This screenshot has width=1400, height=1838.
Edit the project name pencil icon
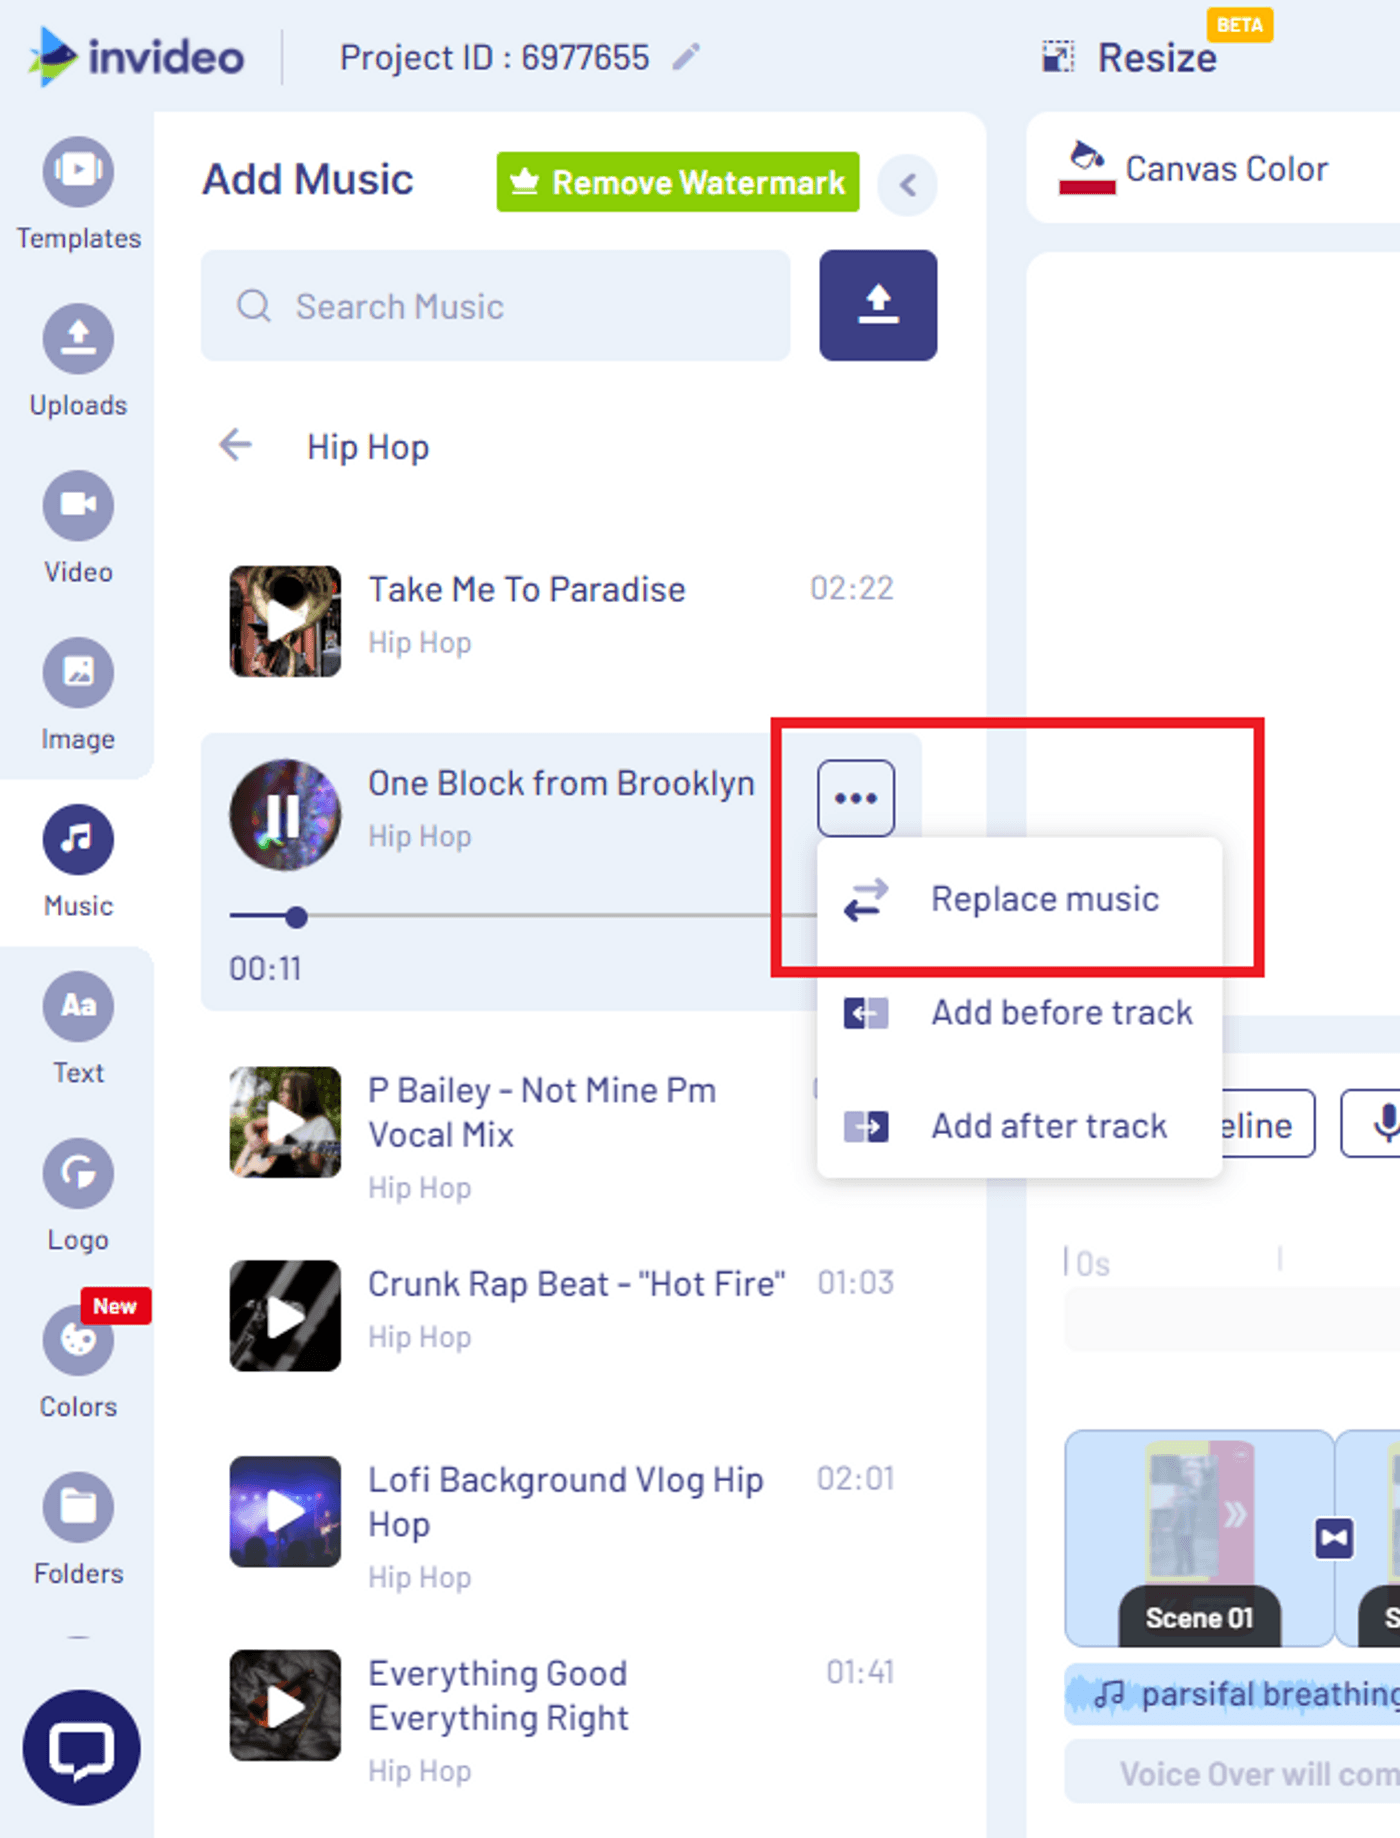point(686,57)
